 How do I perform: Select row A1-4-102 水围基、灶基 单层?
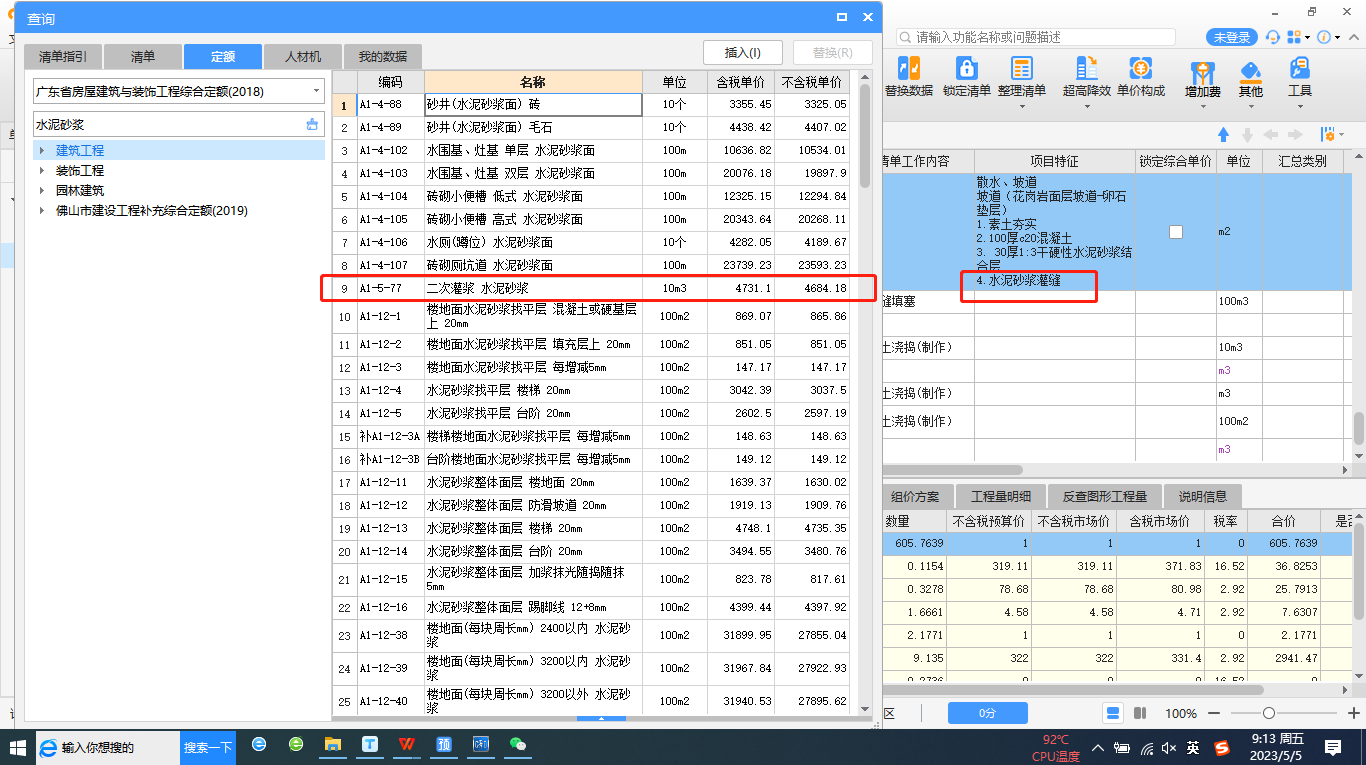coord(591,150)
